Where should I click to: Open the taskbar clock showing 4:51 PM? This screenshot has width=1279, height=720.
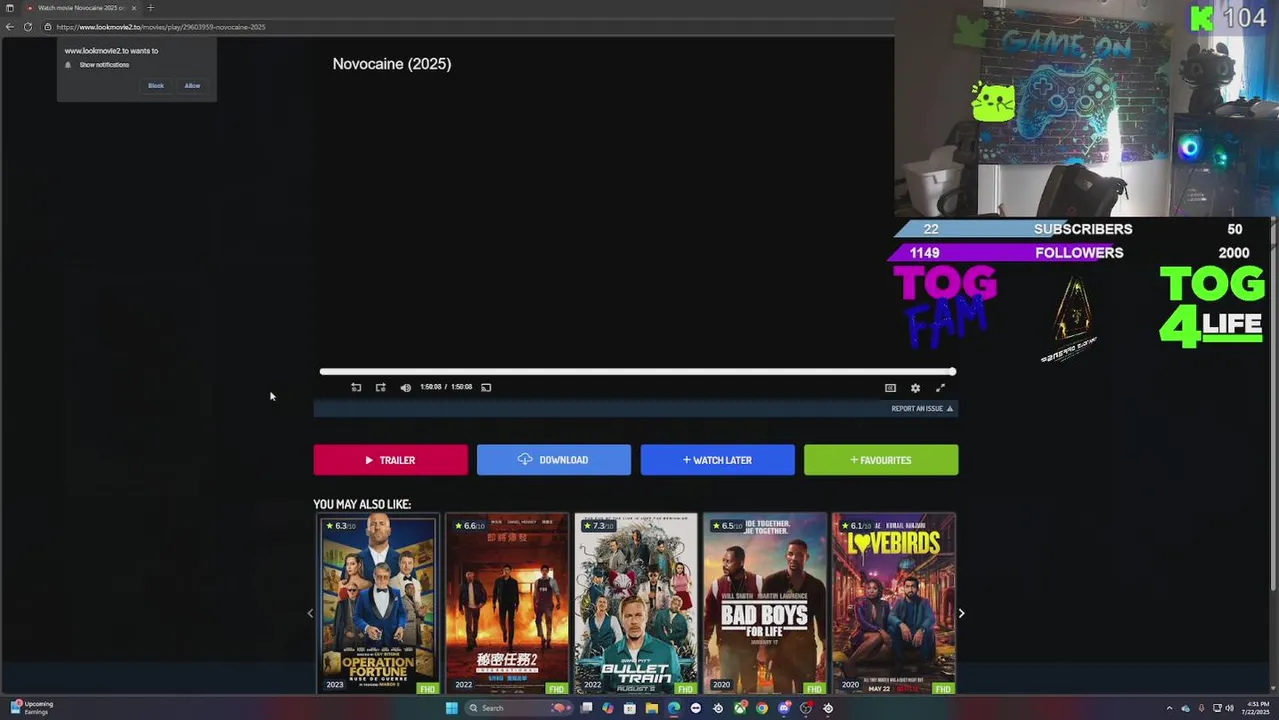tap(1256, 708)
